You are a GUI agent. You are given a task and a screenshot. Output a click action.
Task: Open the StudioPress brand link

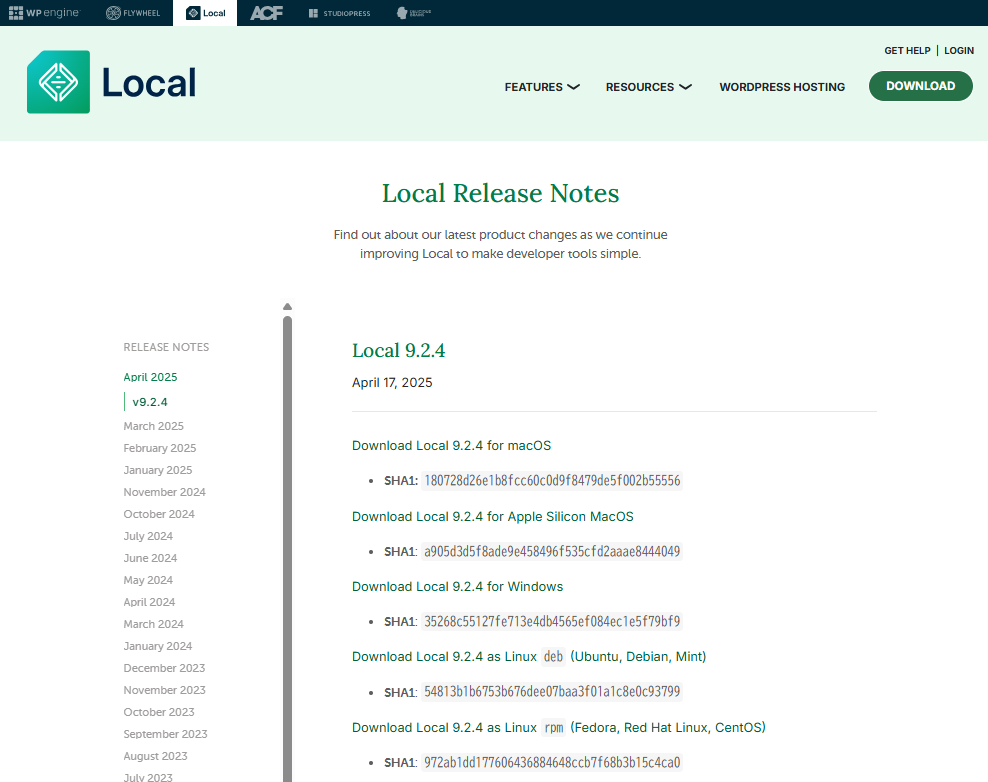(x=340, y=13)
